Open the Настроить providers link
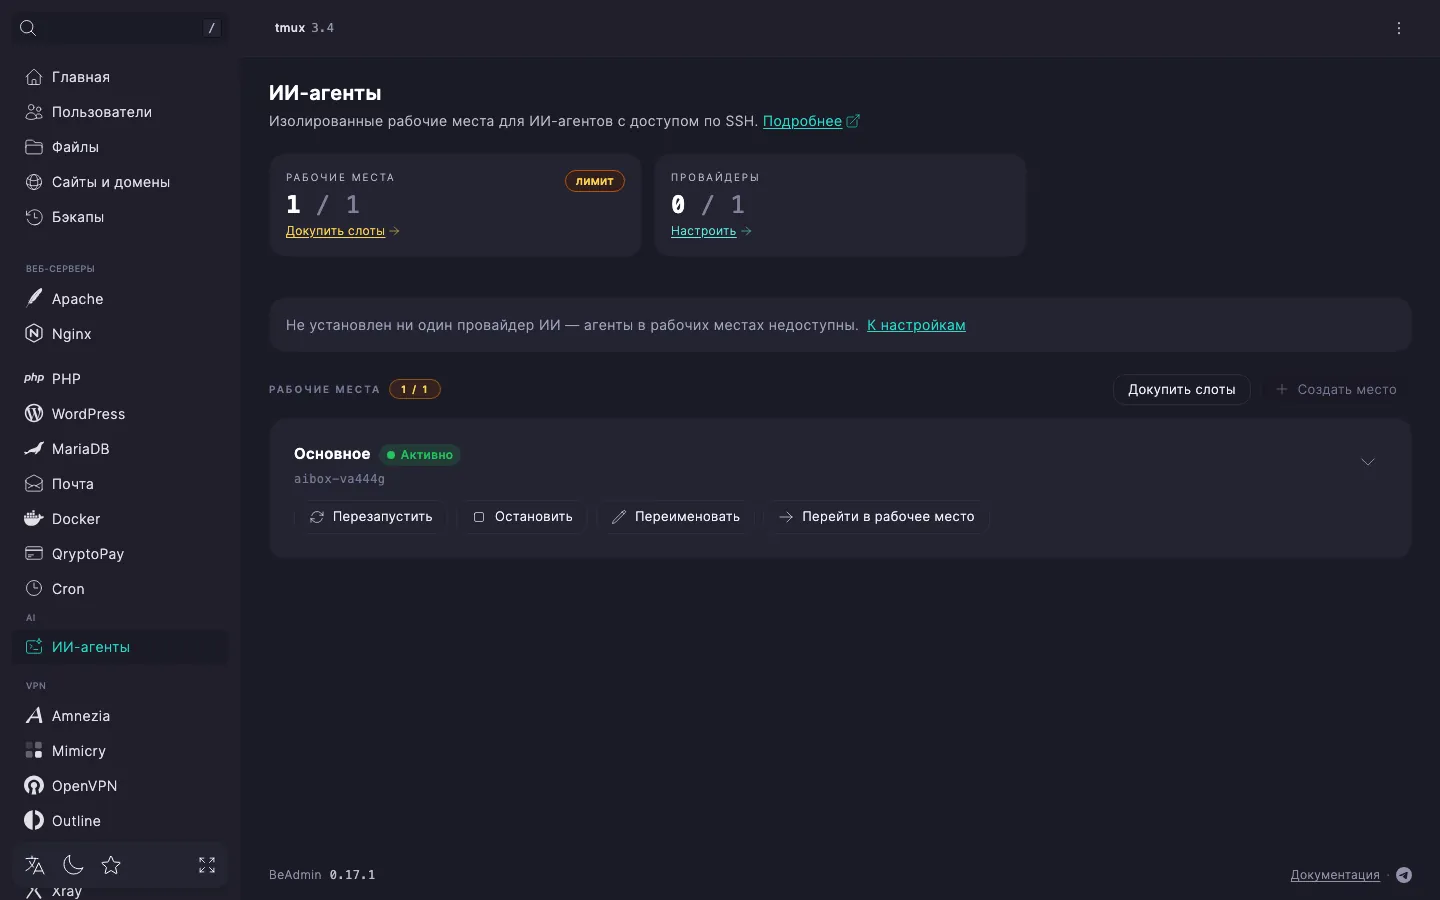 coord(711,231)
